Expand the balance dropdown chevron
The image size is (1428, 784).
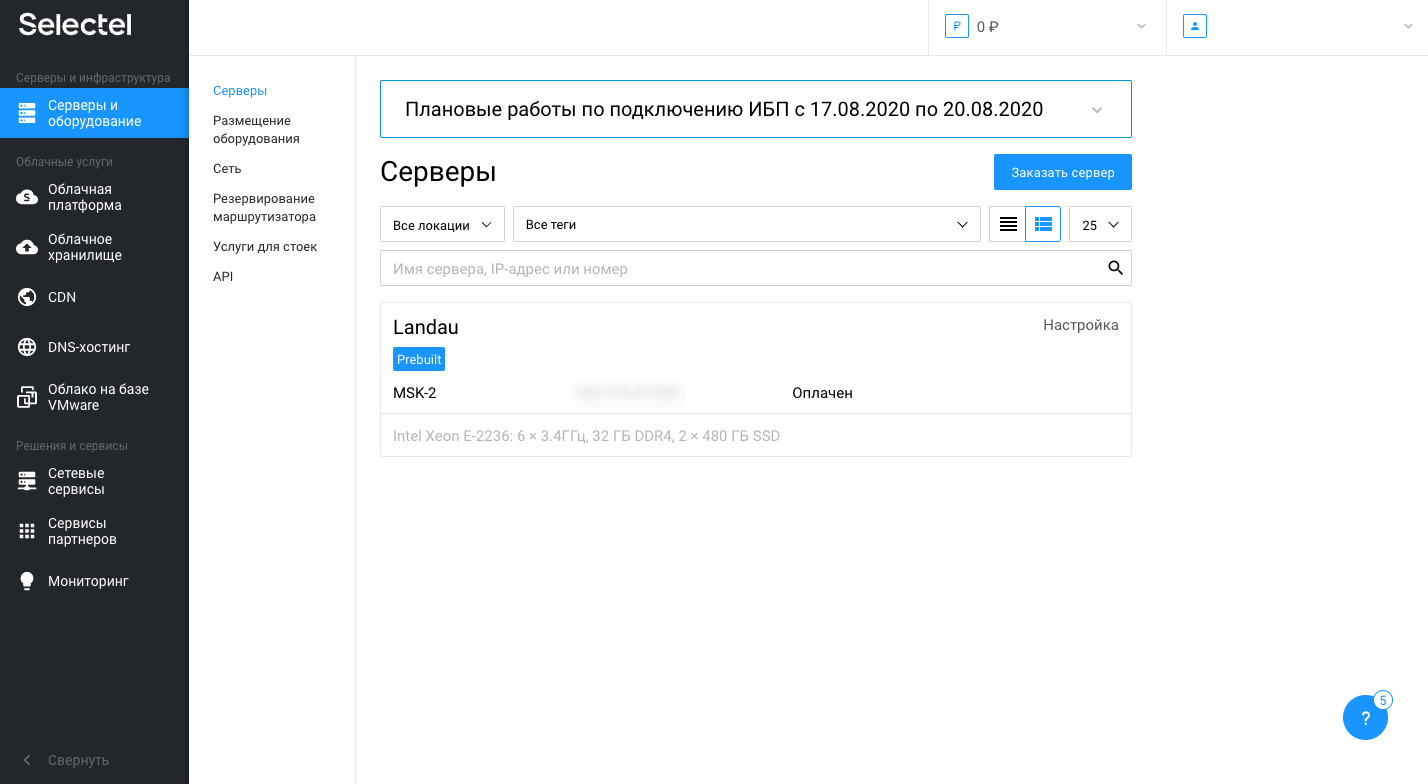(x=1141, y=27)
